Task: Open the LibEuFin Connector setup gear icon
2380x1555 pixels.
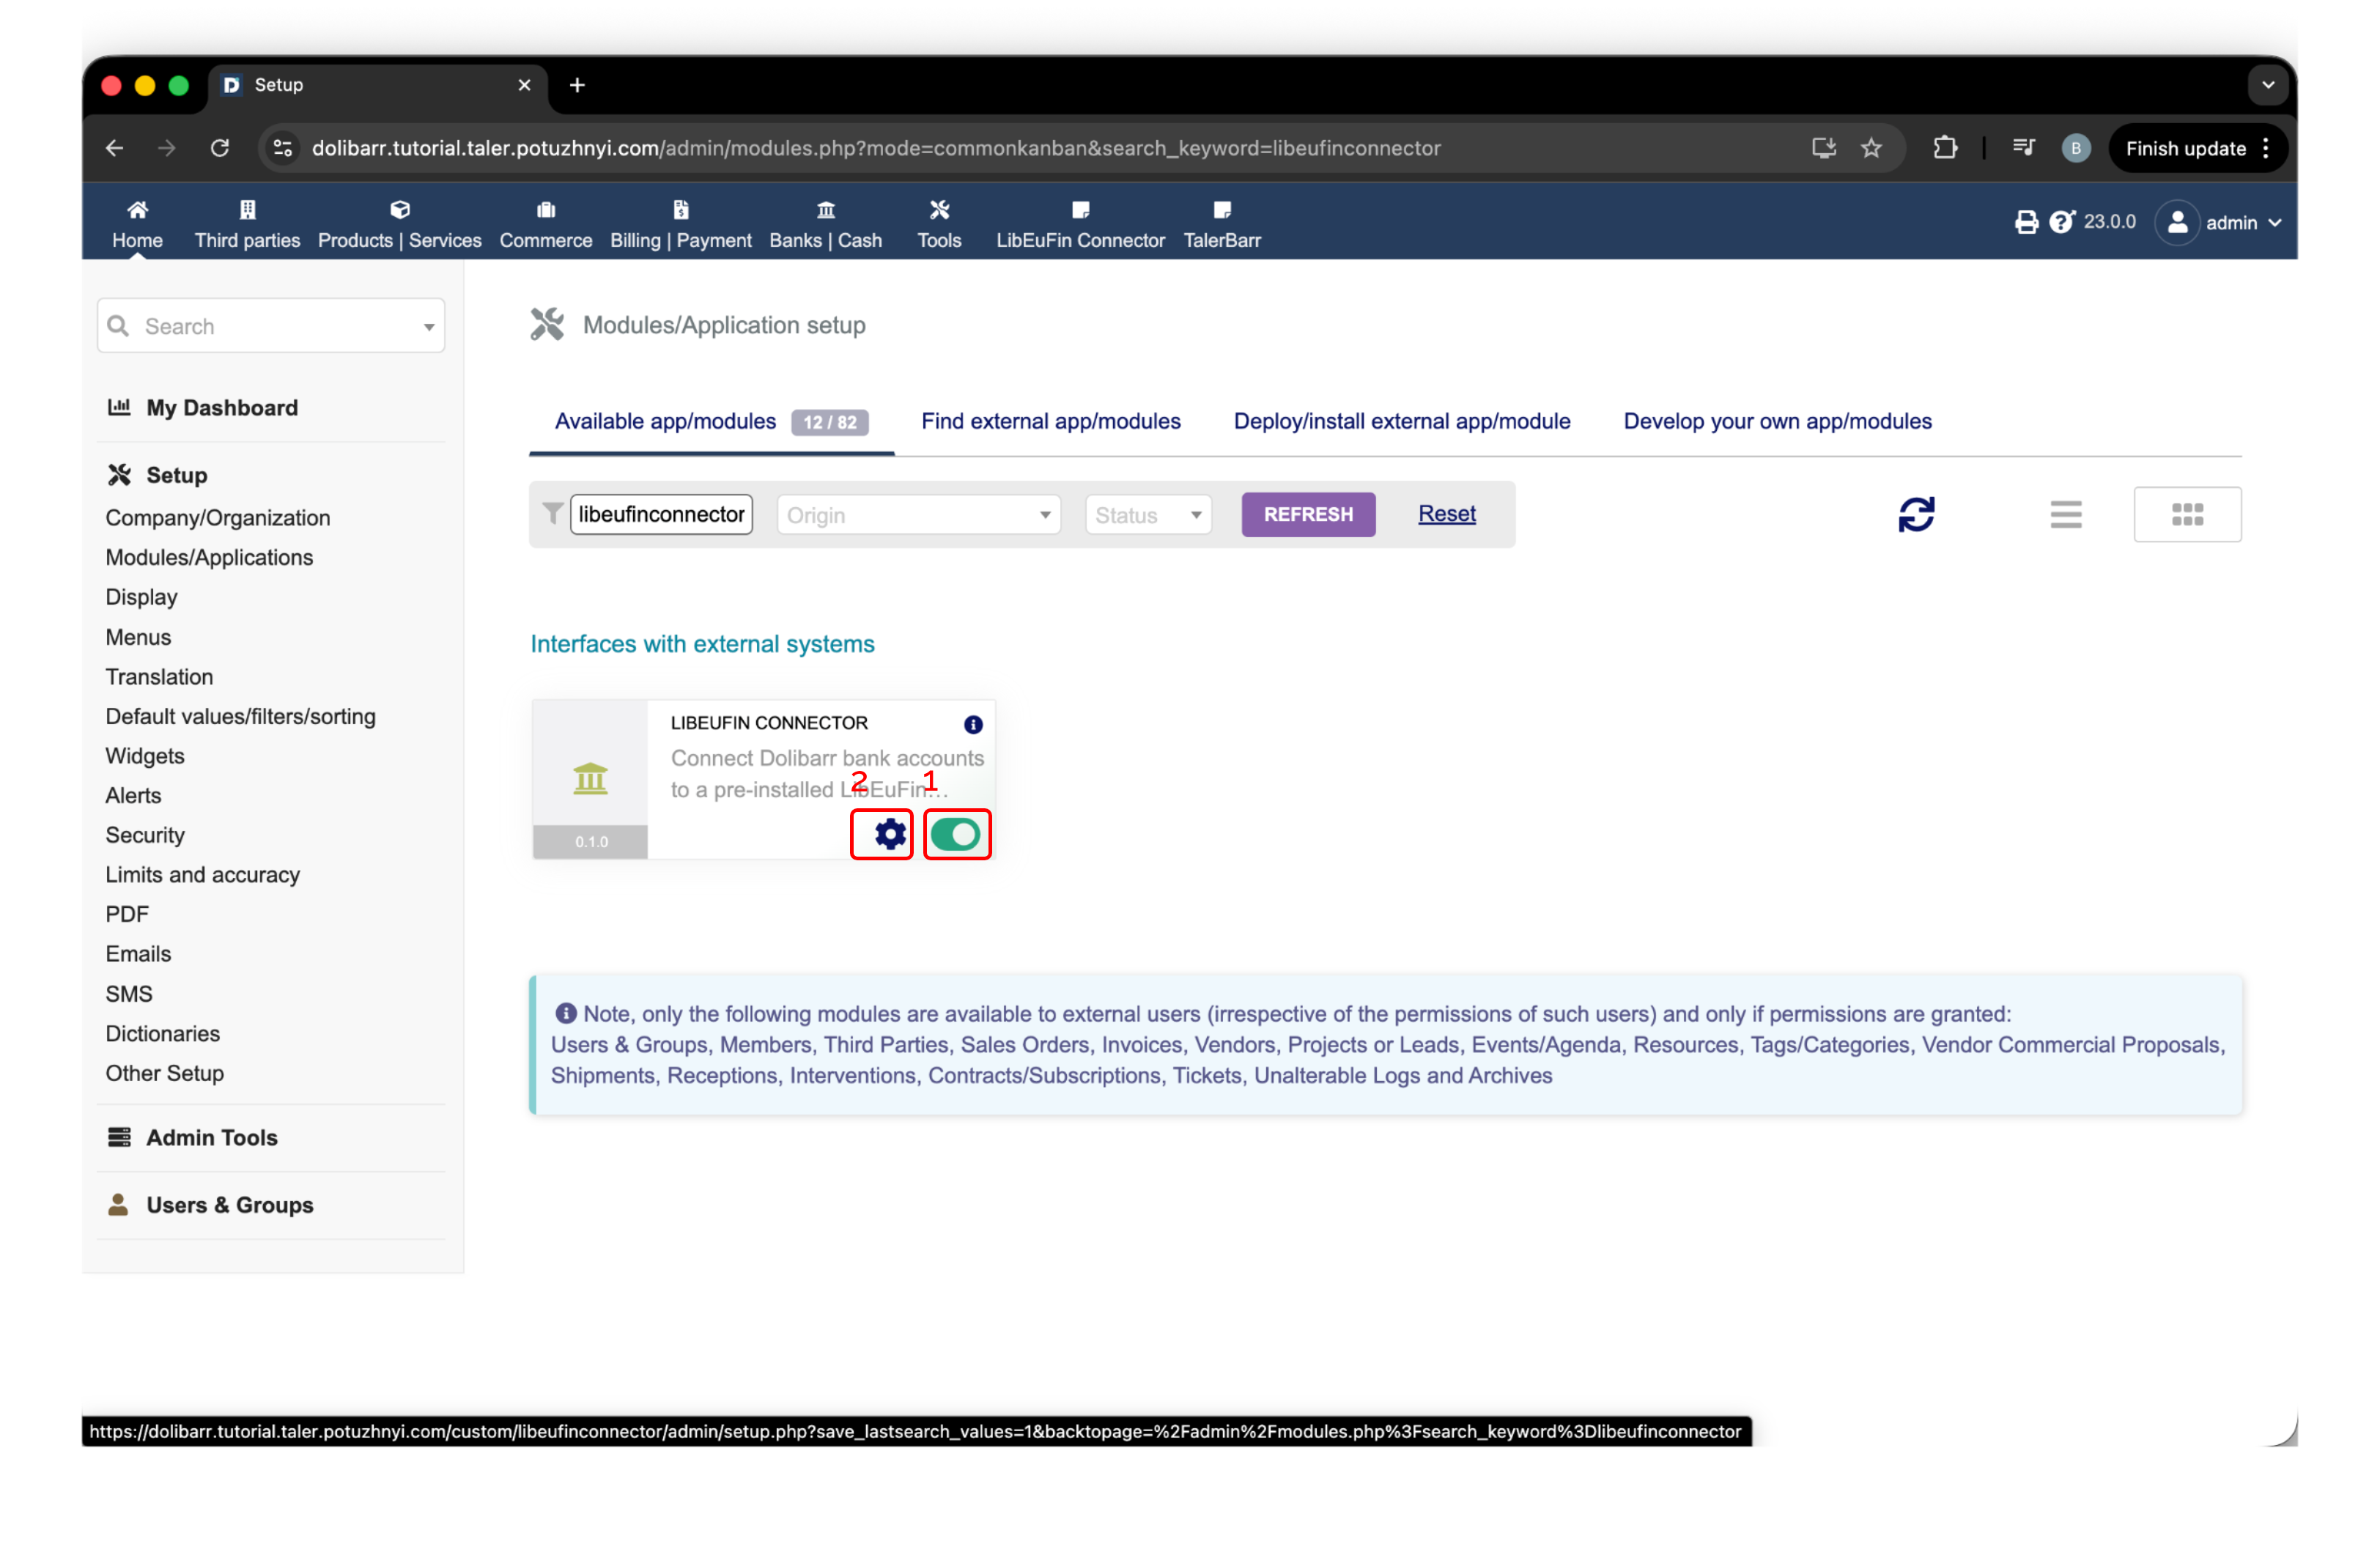Action: [889, 834]
